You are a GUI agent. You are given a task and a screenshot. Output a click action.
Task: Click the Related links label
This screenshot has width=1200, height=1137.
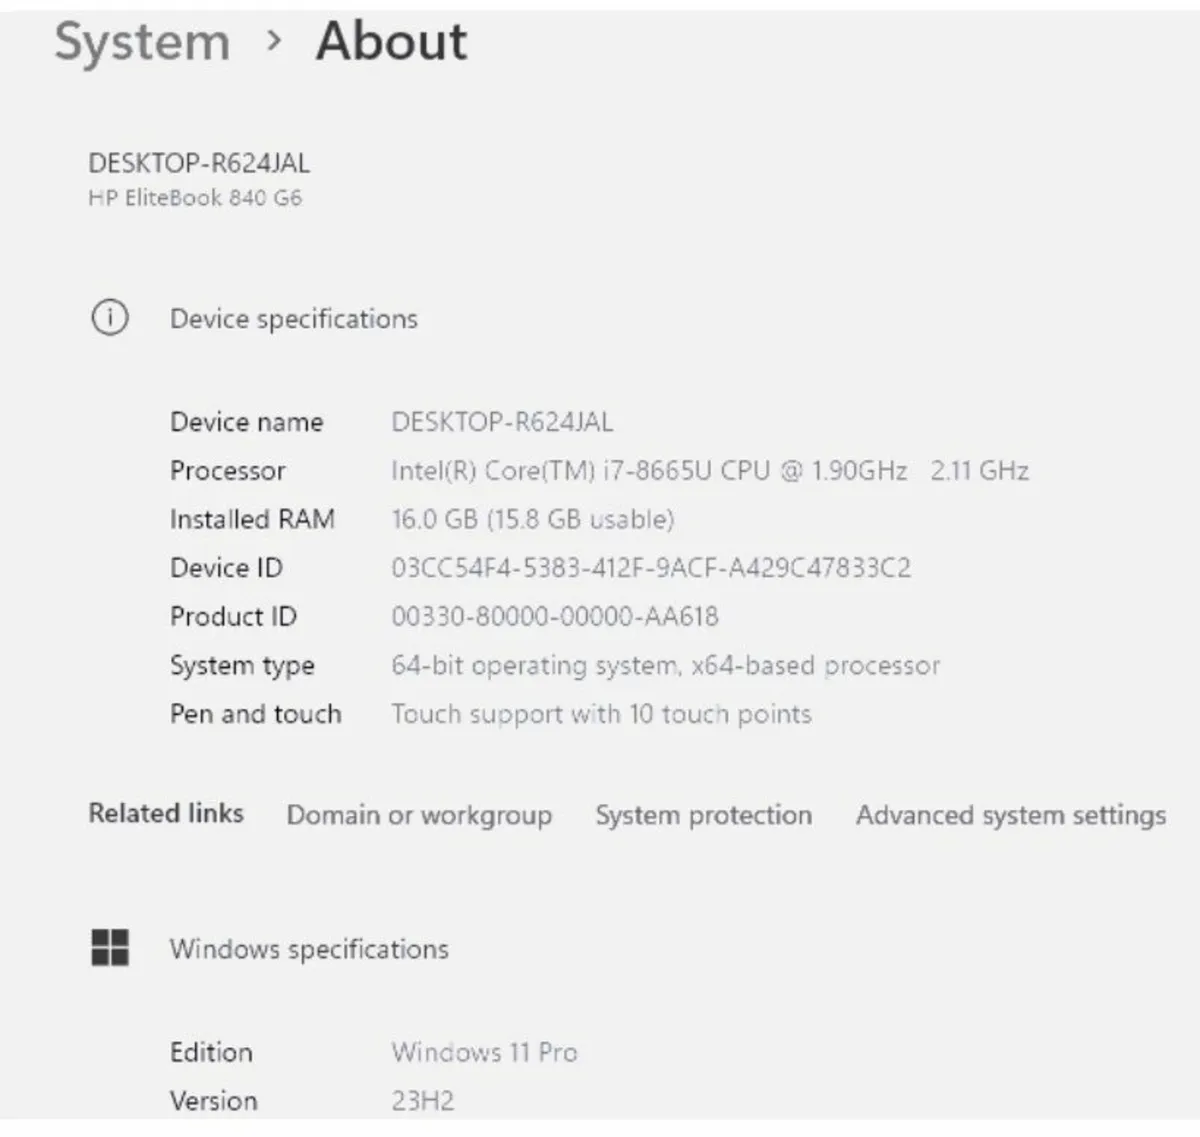click(x=166, y=813)
